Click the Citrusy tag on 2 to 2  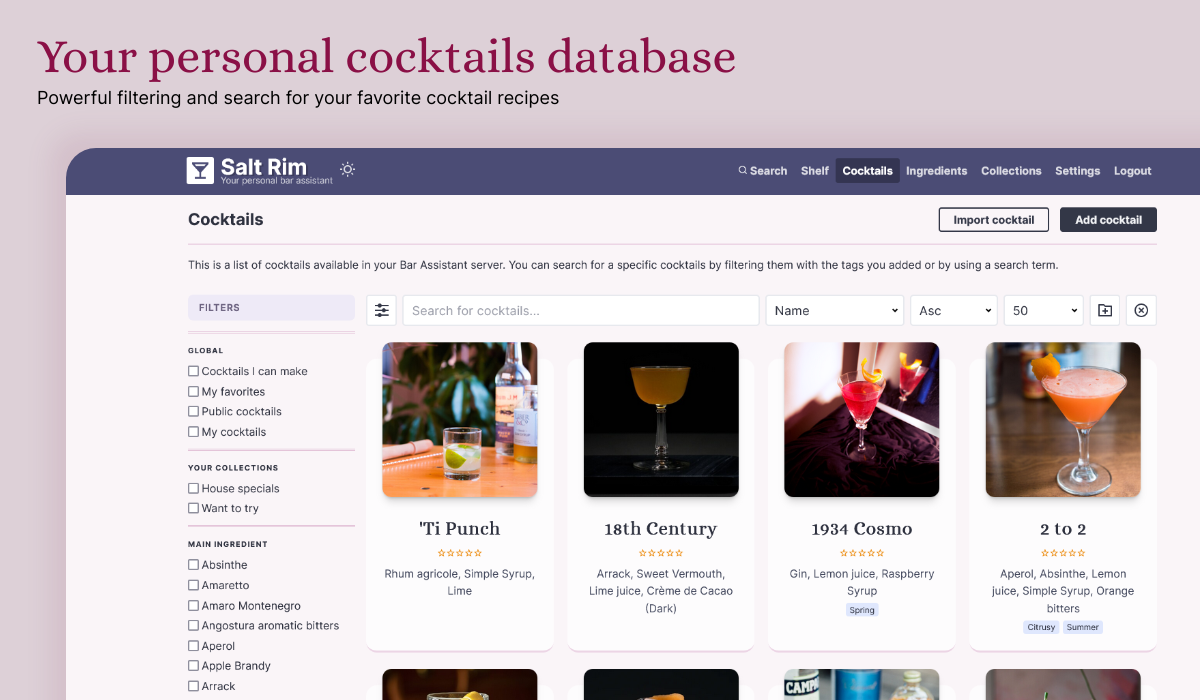click(1041, 627)
